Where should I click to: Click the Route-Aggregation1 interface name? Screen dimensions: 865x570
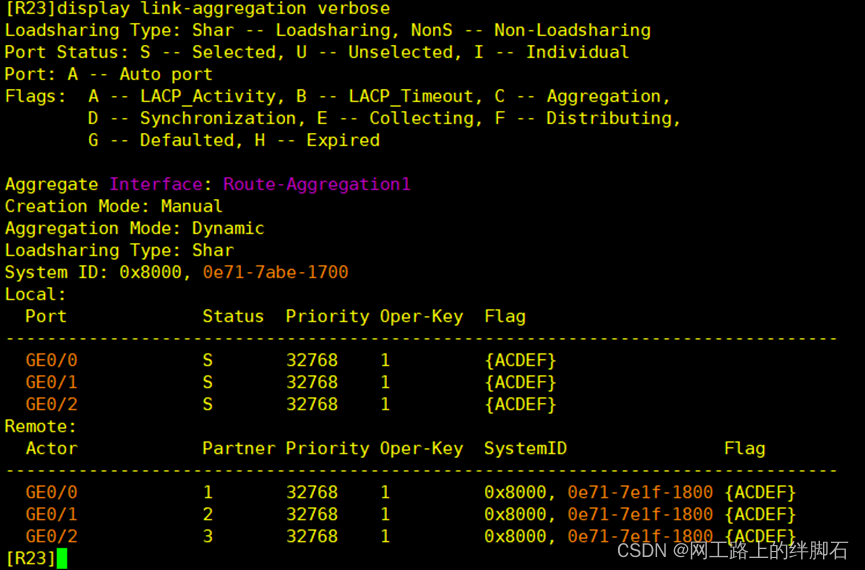point(317,184)
